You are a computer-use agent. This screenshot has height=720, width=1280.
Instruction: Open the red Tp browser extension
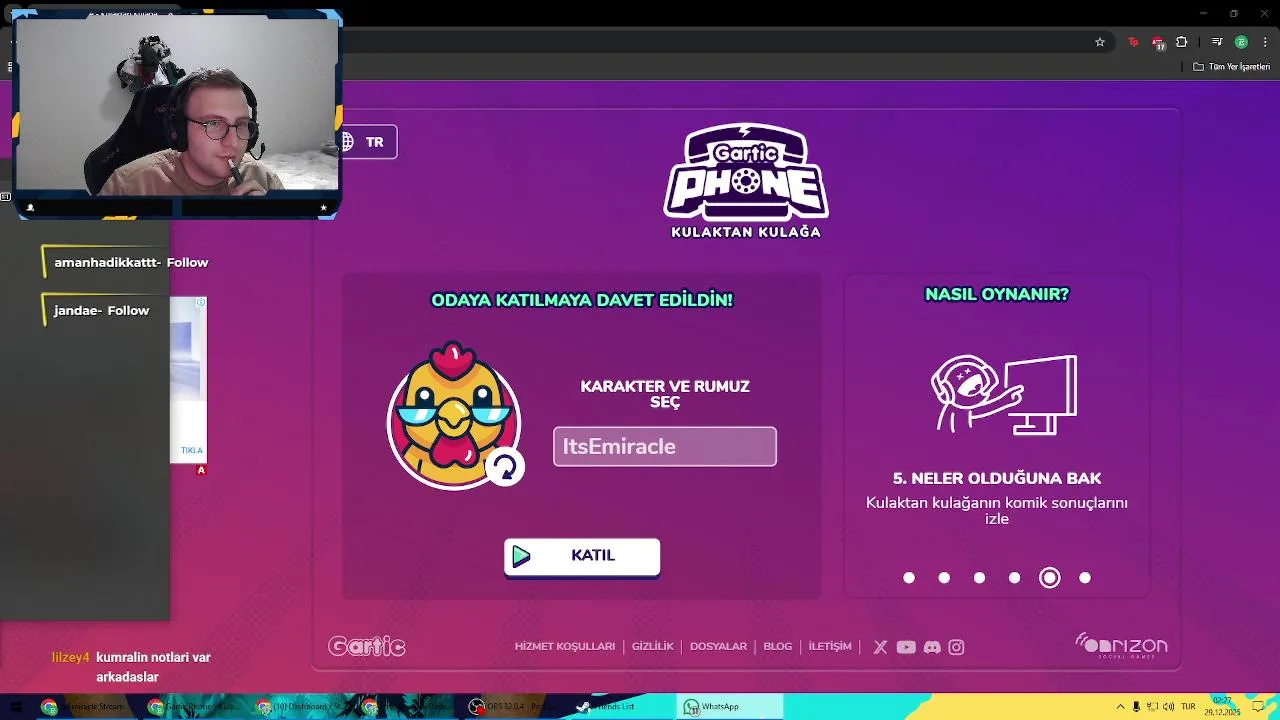click(x=1133, y=42)
